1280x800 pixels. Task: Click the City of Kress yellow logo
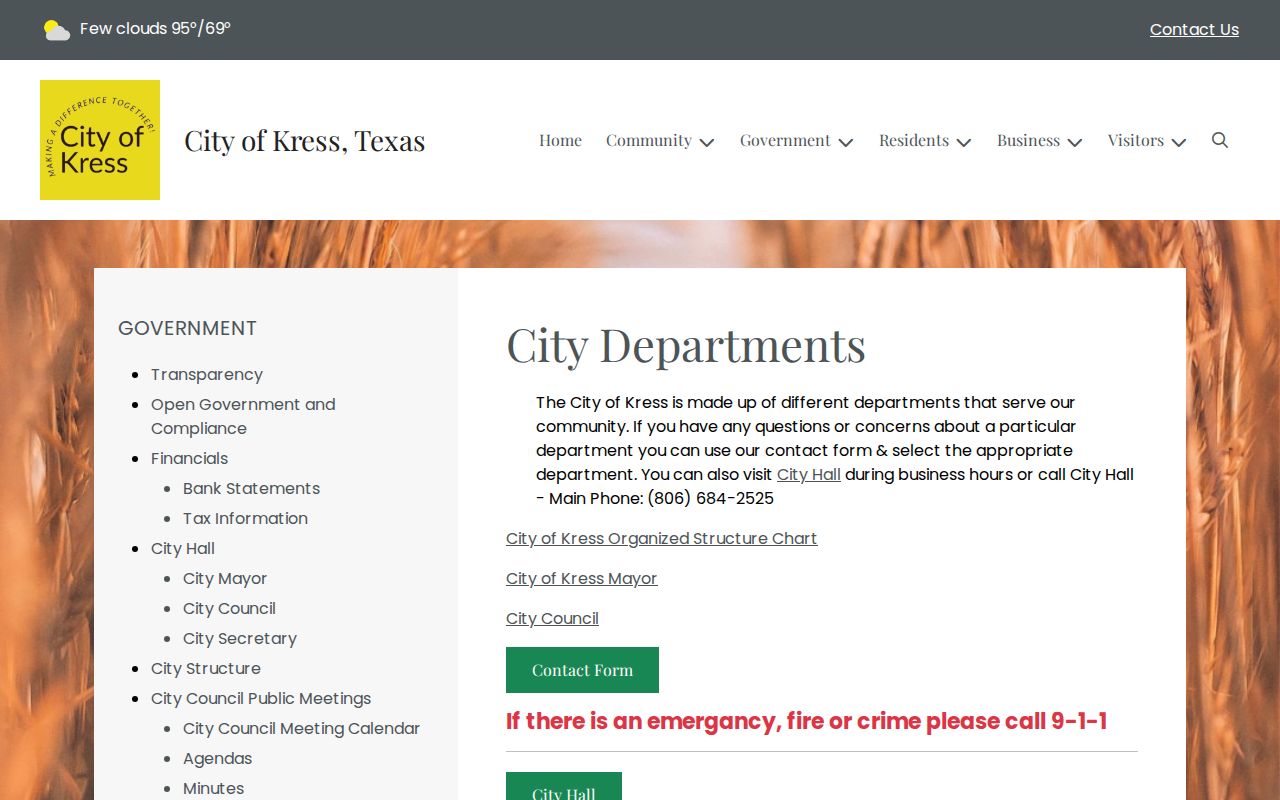[x=100, y=140]
